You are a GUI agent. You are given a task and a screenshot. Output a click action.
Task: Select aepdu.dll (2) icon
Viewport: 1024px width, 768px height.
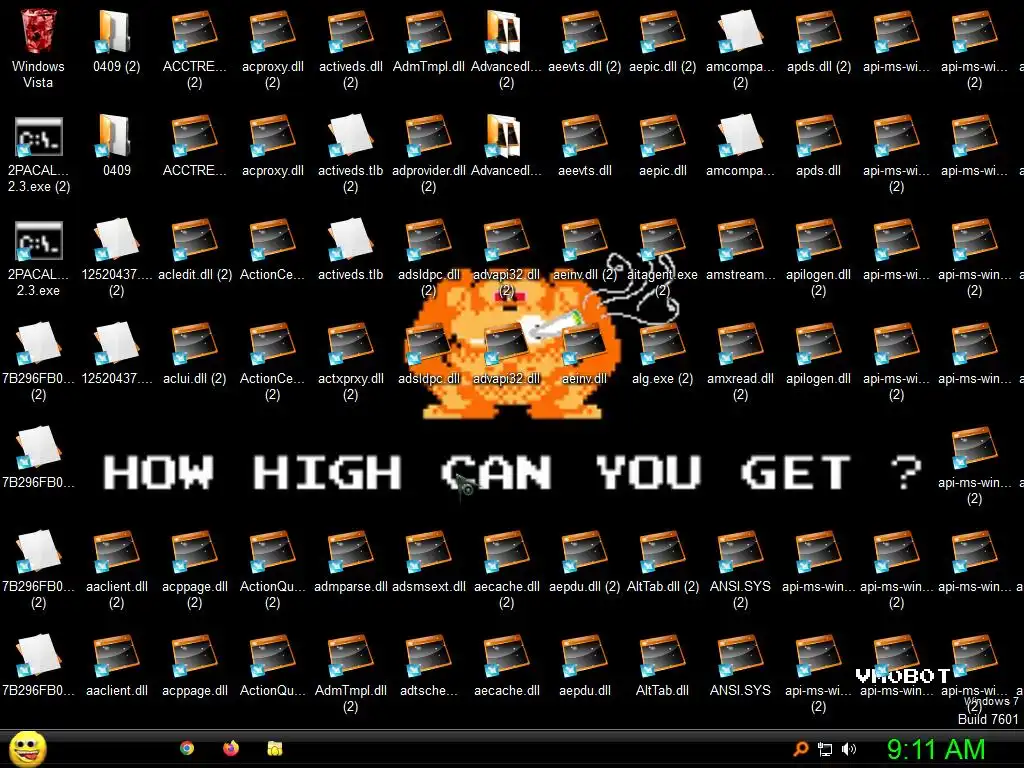coord(584,551)
